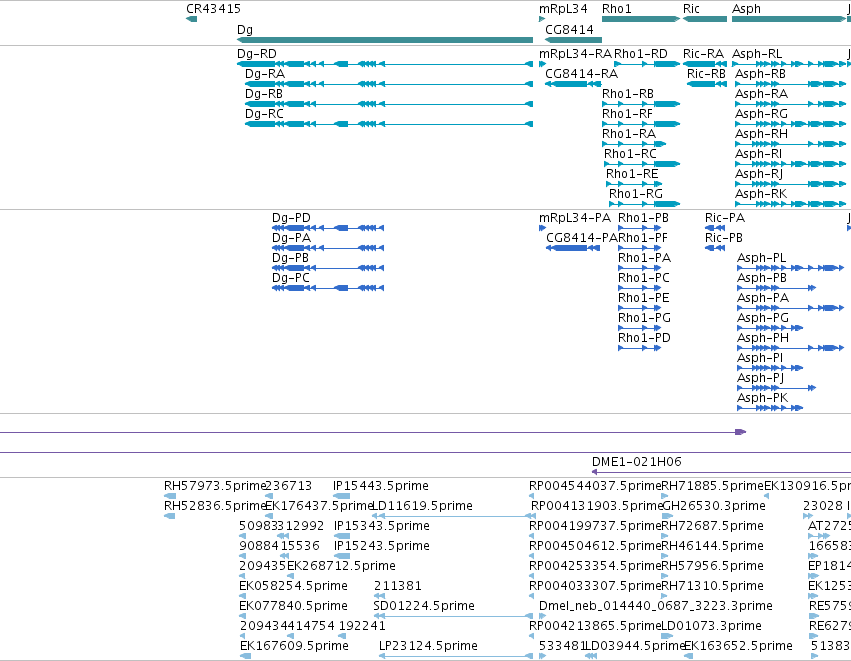Select the IP15243.5prime EST label

382,546
